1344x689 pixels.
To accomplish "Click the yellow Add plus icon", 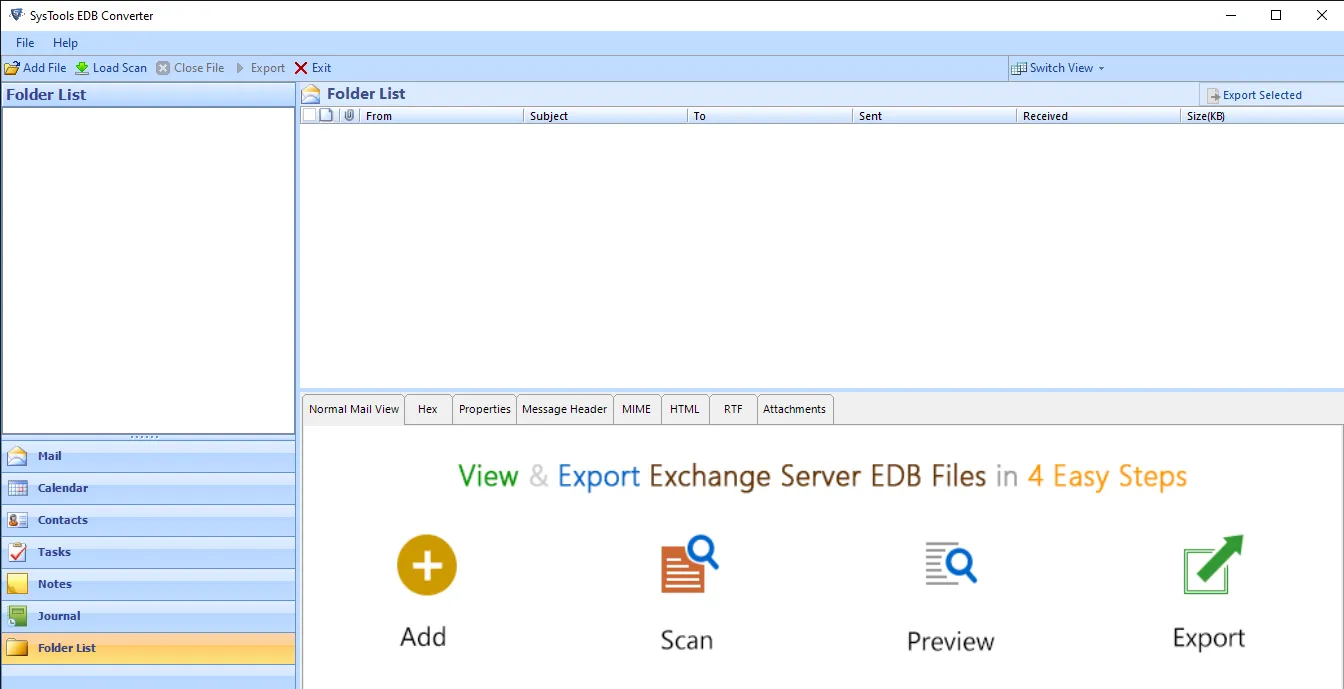I will [x=426, y=565].
